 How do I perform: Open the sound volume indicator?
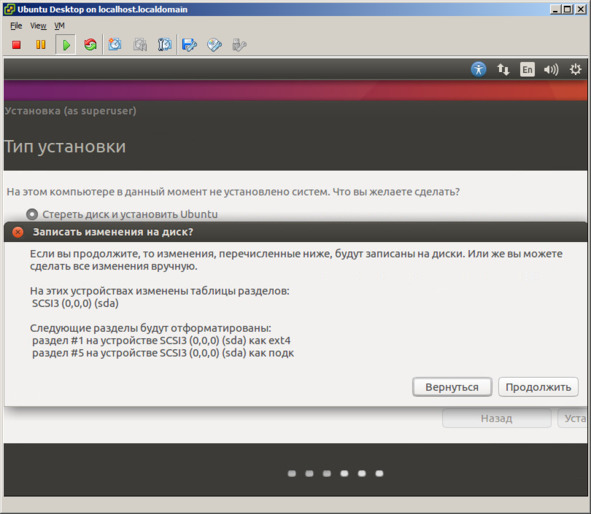pyautogui.click(x=551, y=69)
